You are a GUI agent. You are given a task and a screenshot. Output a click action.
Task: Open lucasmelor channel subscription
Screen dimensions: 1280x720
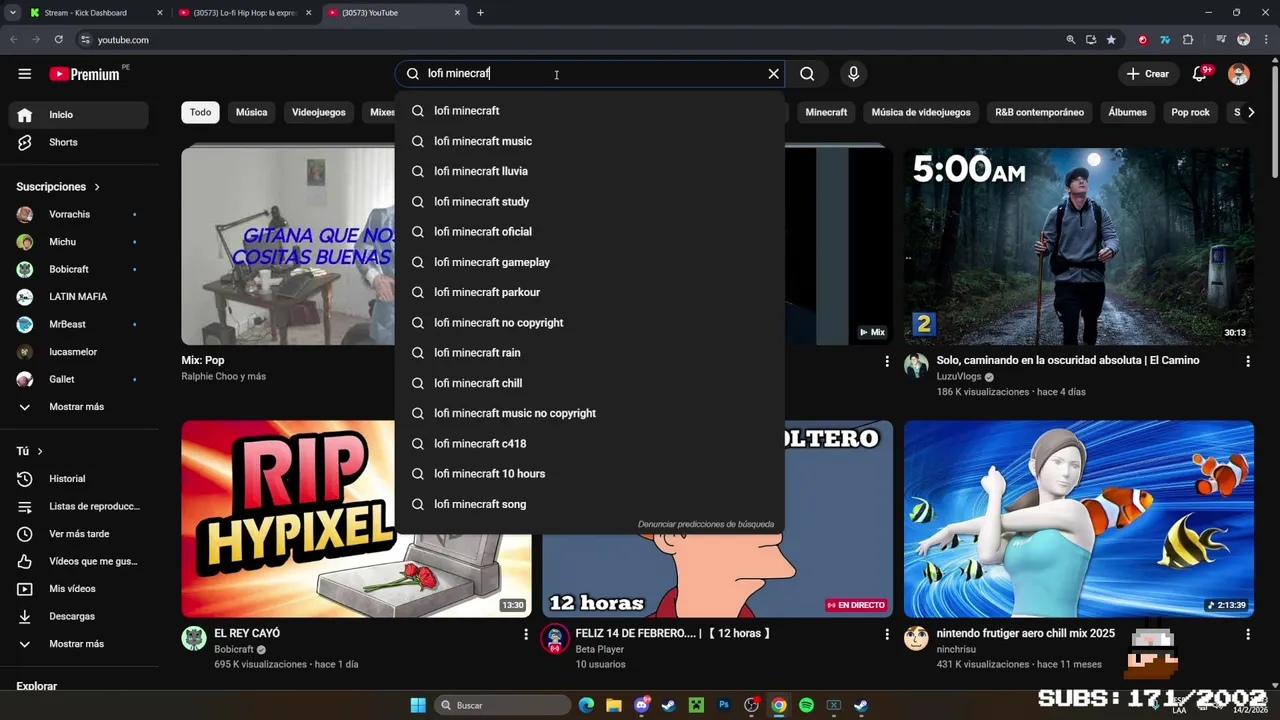(78, 352)
